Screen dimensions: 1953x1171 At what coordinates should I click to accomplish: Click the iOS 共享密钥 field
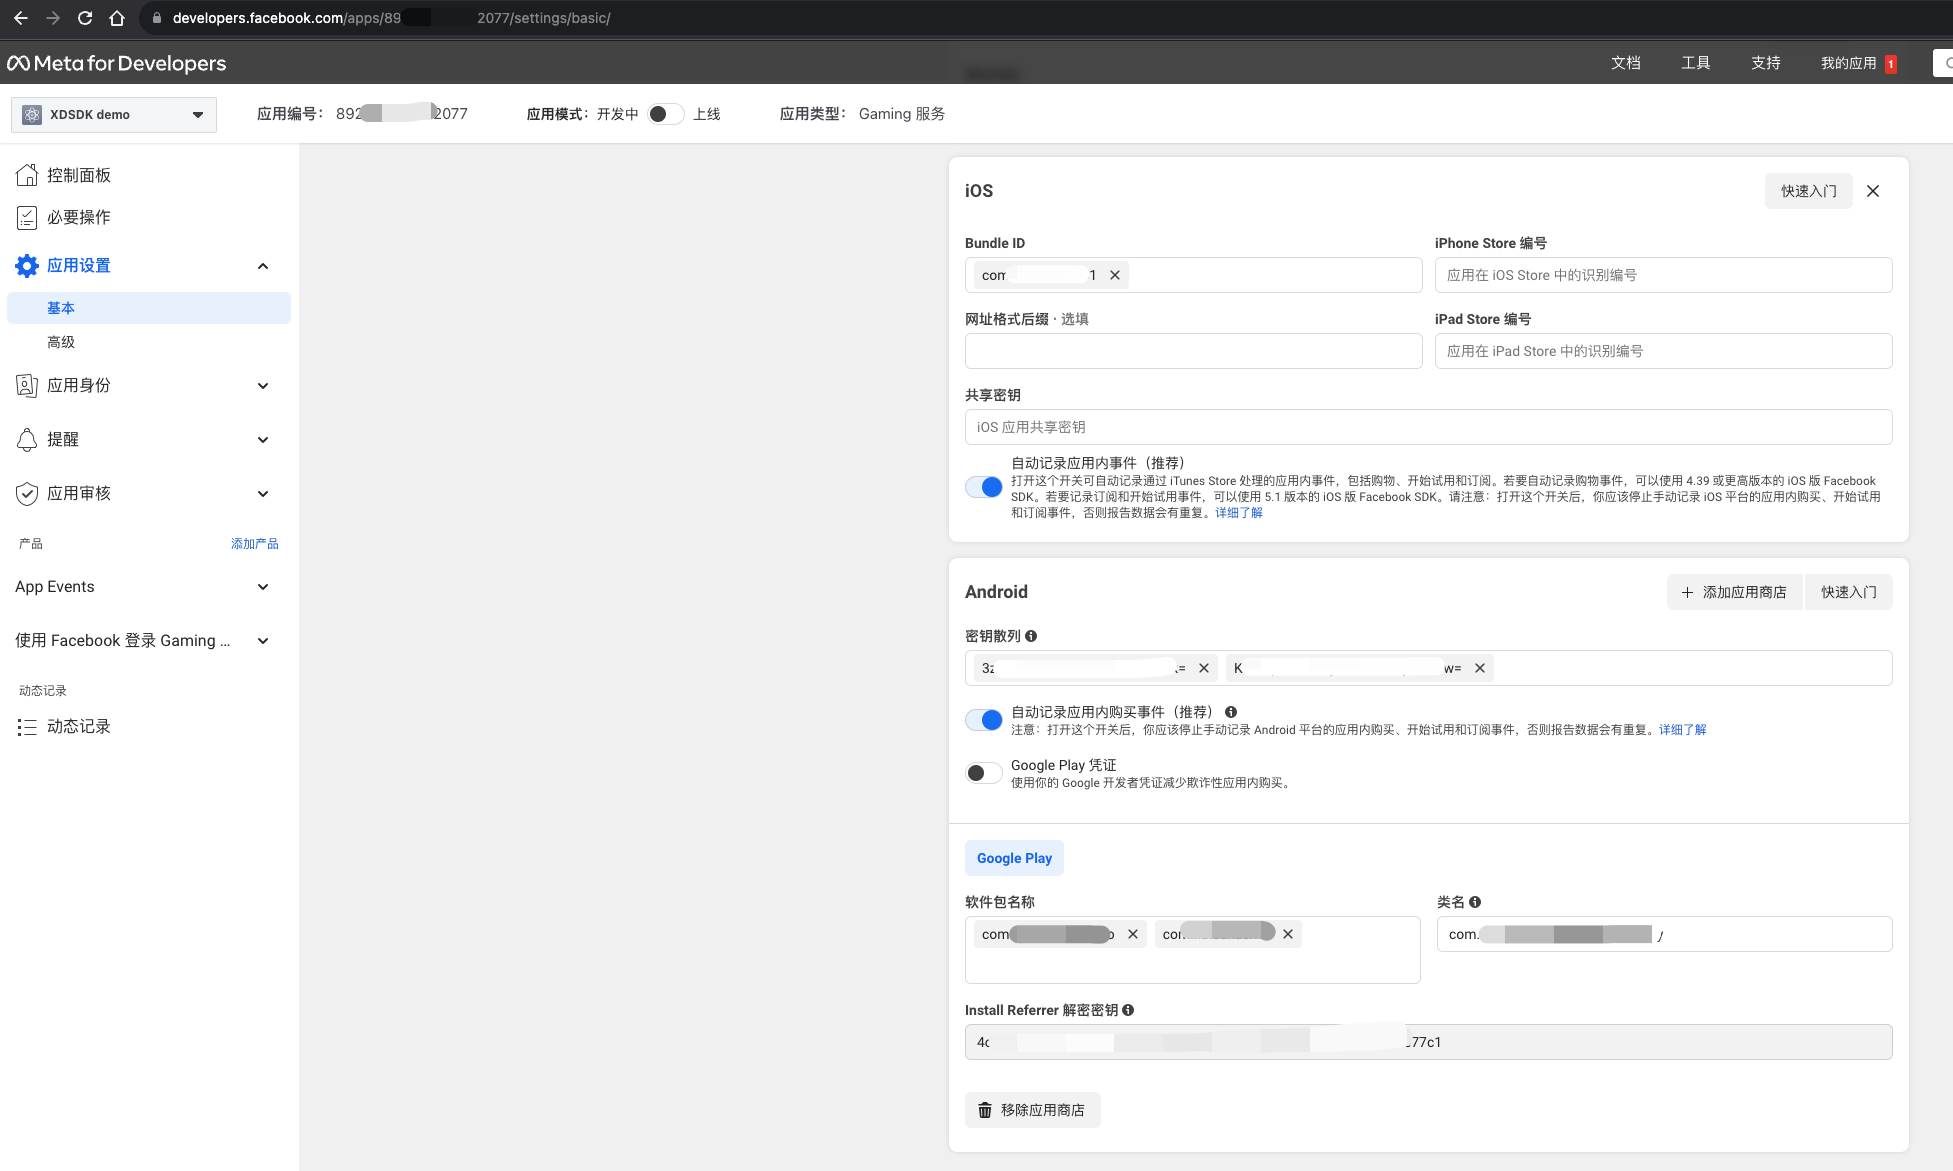click(1428, 427)
